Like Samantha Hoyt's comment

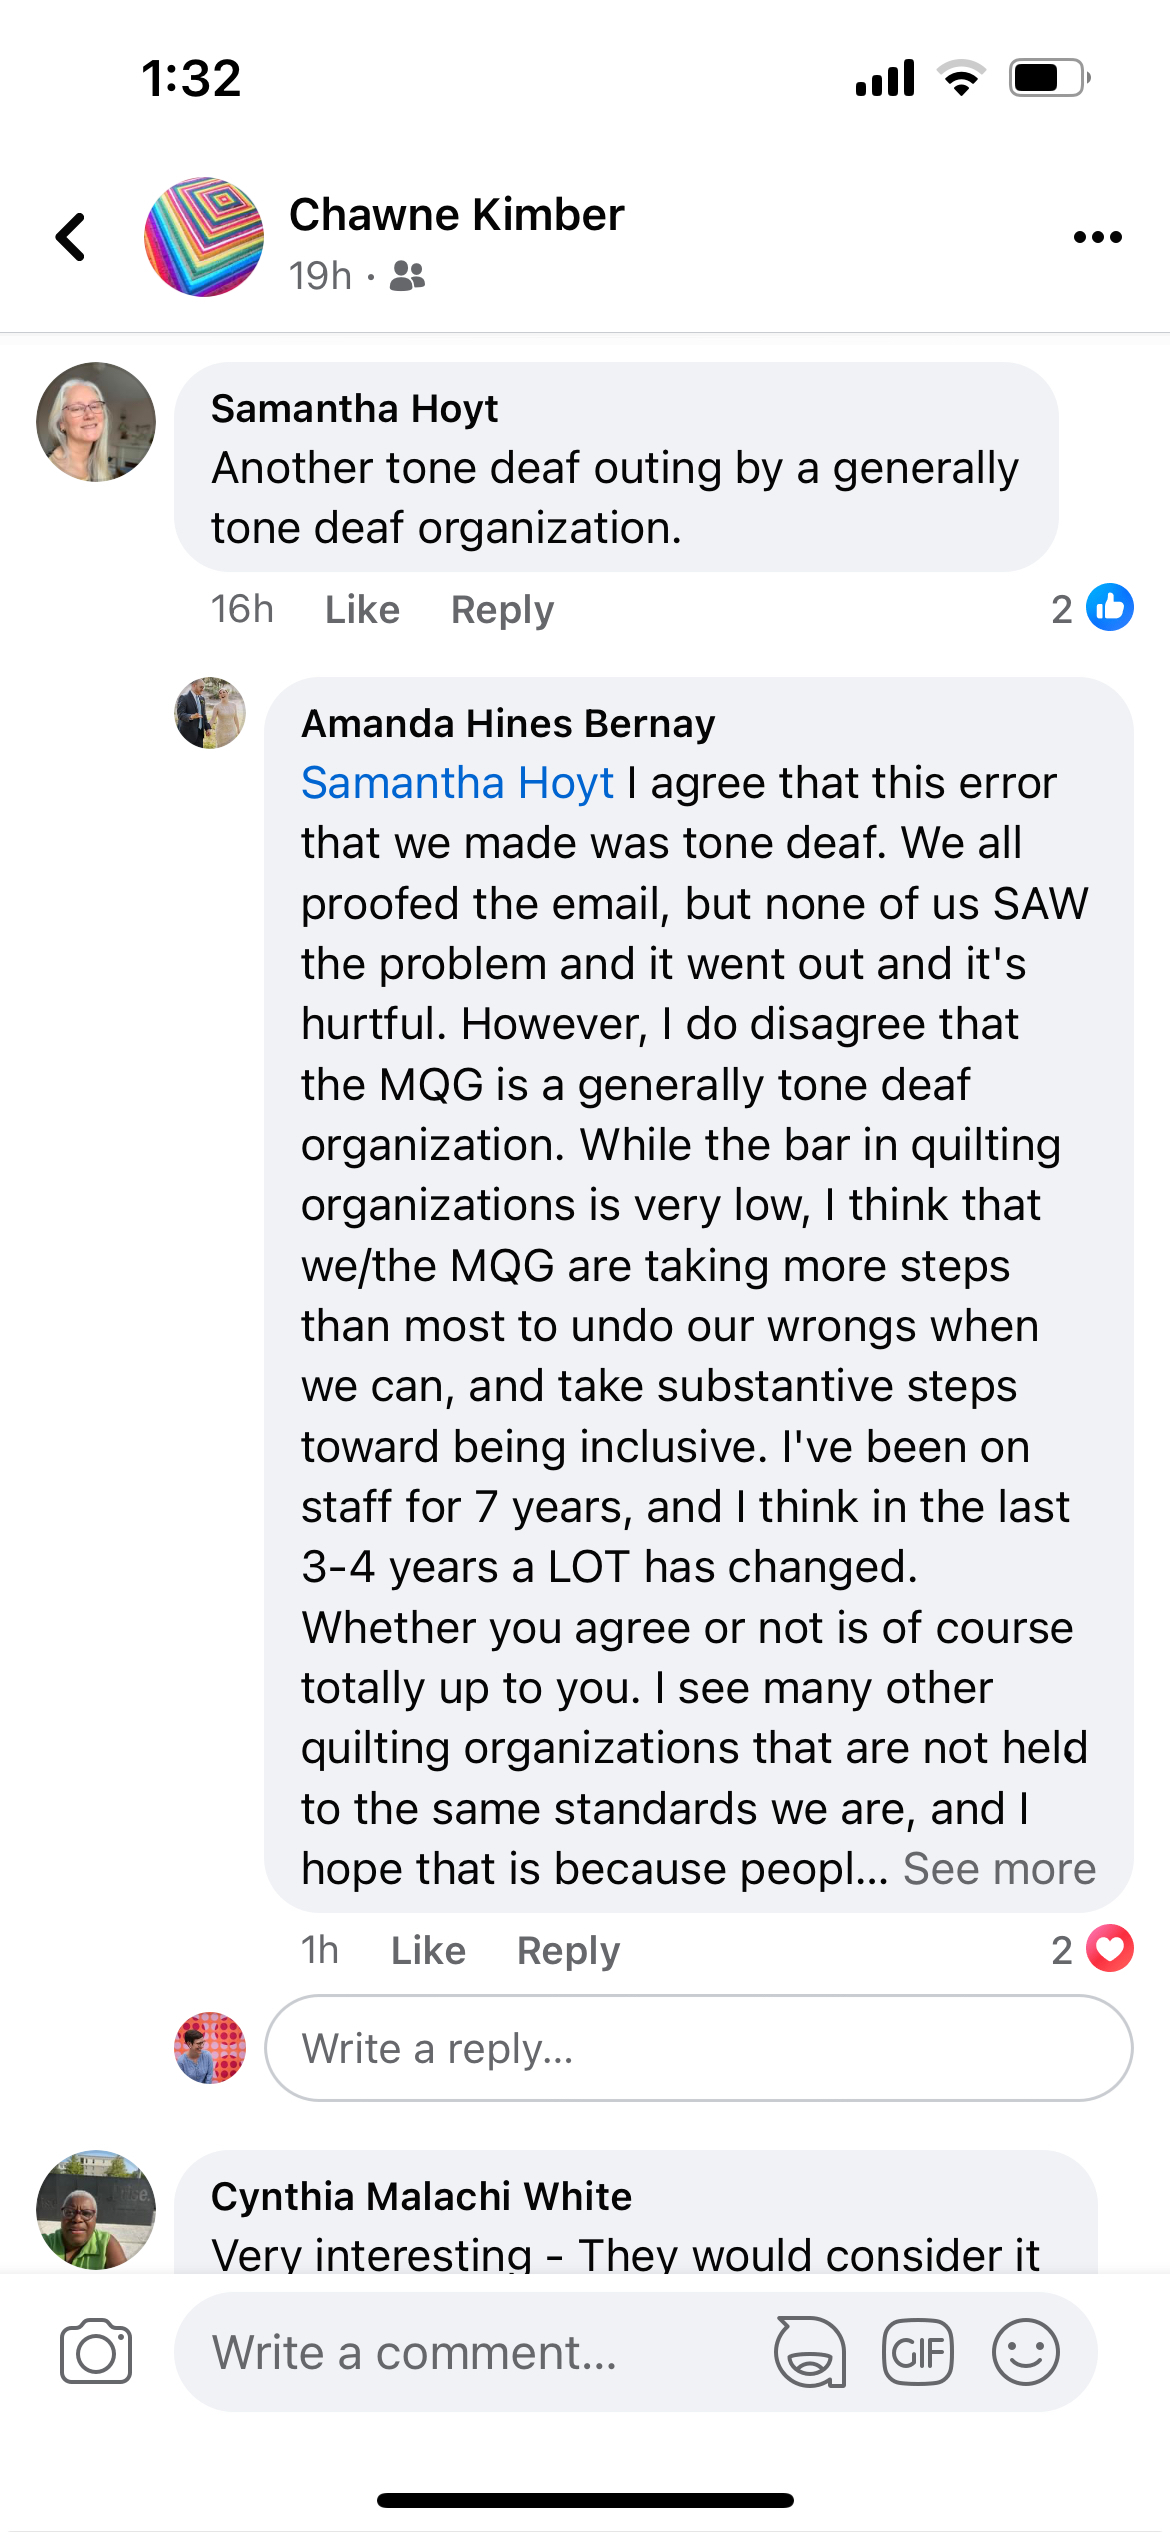click(362, 609)
